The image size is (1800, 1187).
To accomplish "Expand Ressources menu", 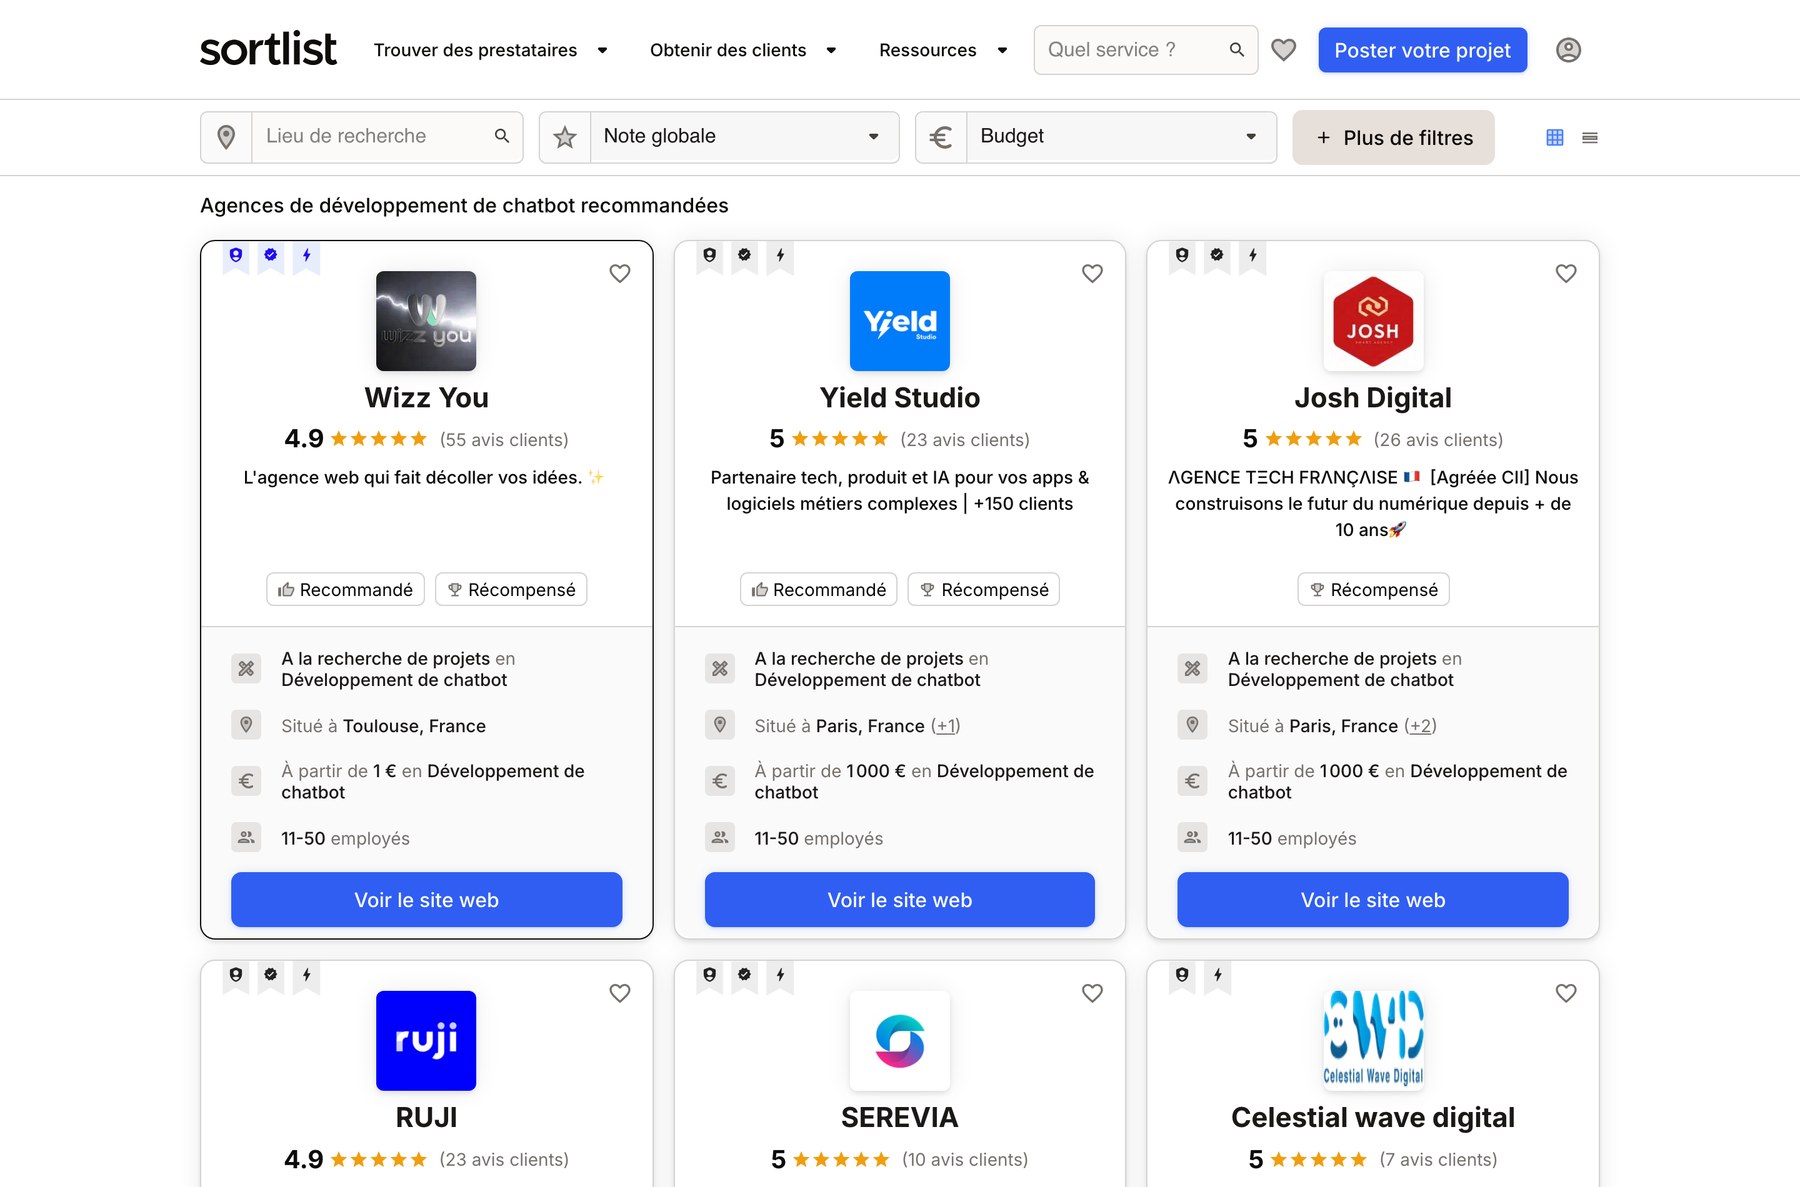I will pyautogui.click(x=943, y=50).
